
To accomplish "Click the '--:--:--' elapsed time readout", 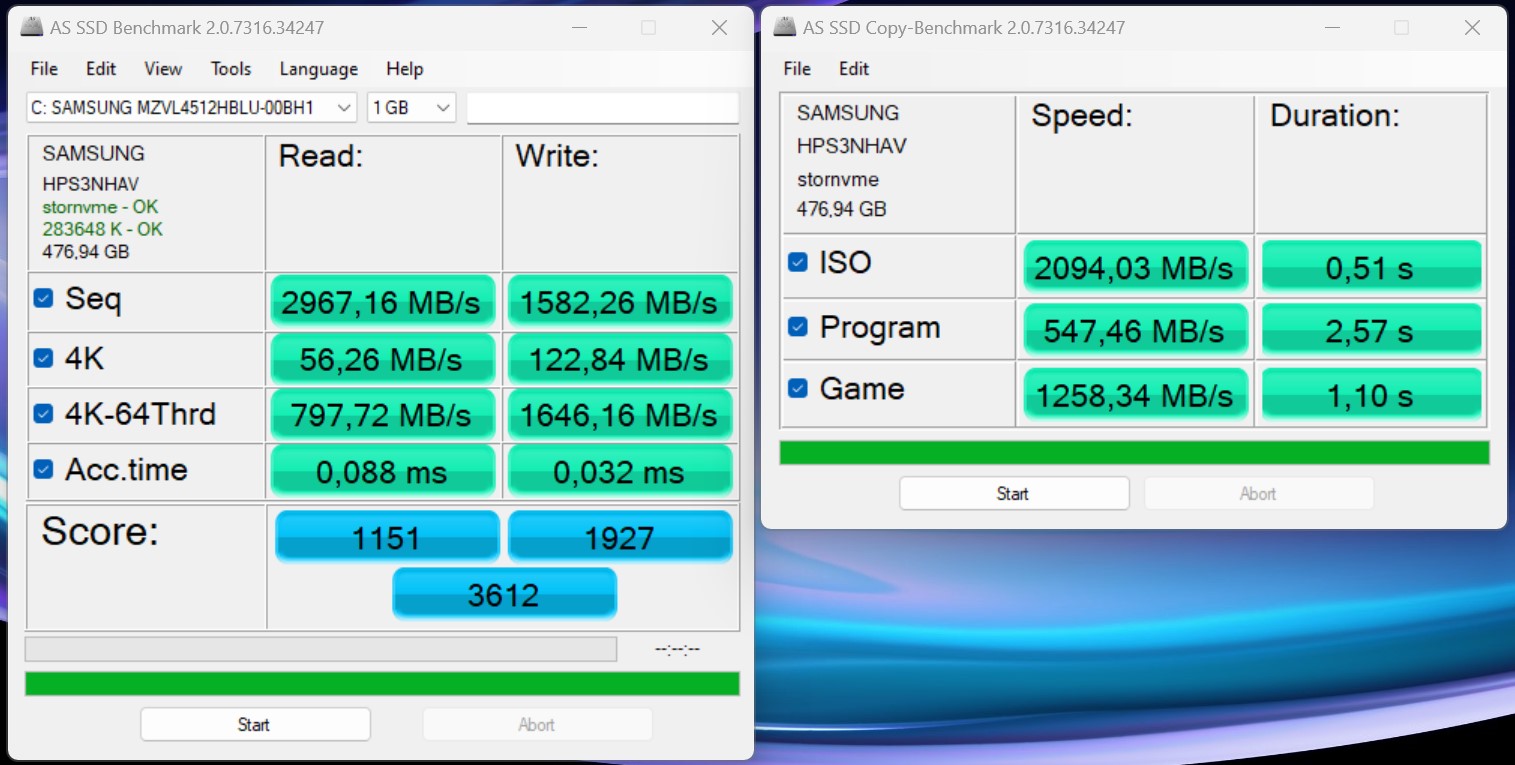I will pyautogui.click(x=677, y=650).
